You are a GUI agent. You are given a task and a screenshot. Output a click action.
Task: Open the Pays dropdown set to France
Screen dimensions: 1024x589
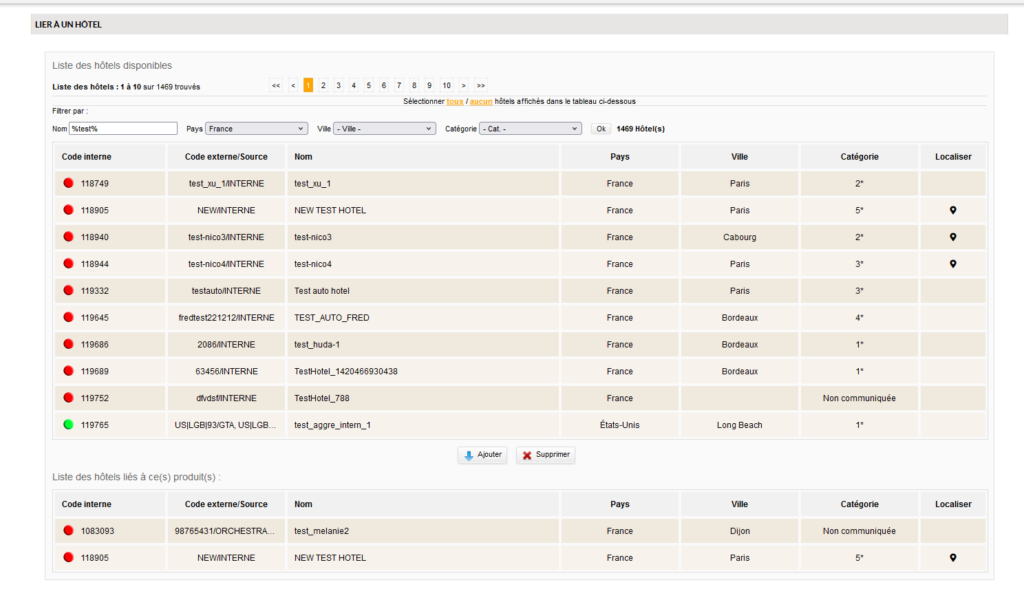click(257, 129)
